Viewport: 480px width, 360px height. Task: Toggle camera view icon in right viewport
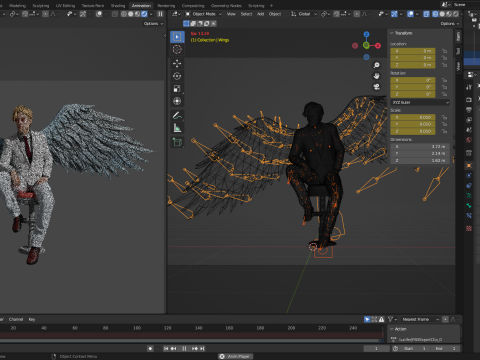pyautogui.click(x=376, y=87)
